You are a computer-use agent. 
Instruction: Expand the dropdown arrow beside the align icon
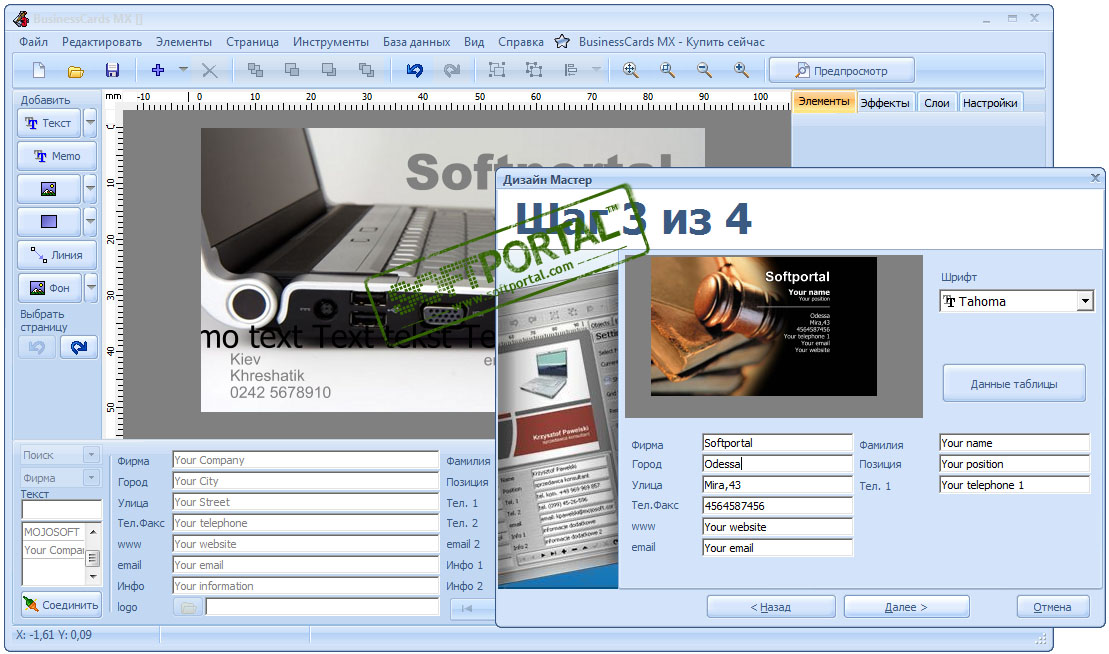tap(596, 69)
